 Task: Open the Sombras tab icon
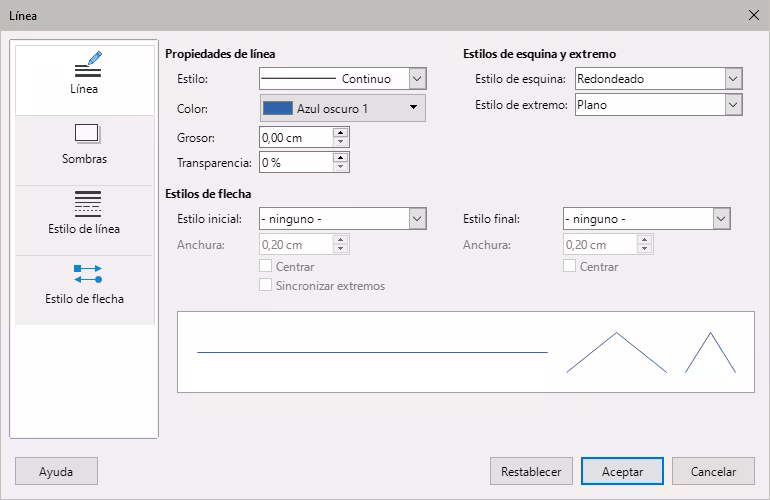88,134
